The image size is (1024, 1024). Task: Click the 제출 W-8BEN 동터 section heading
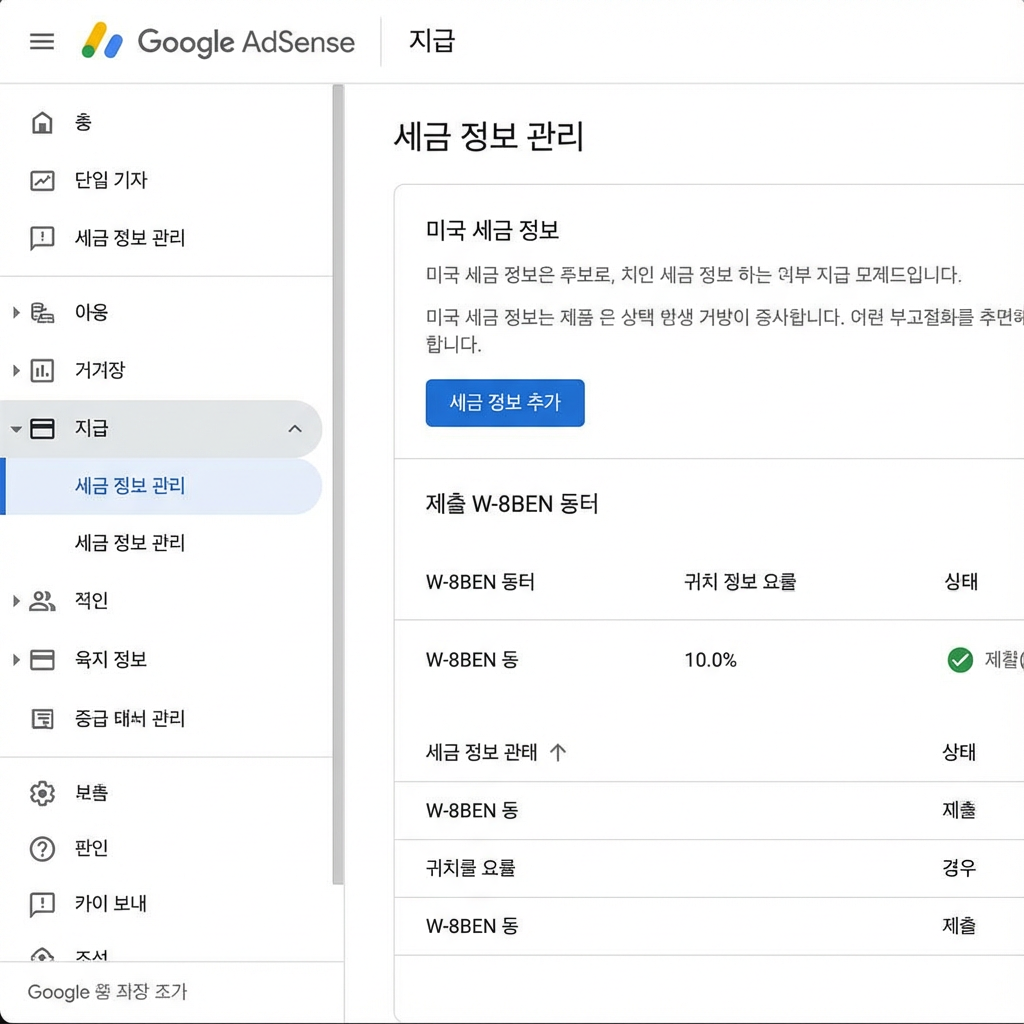coord(512,504)
